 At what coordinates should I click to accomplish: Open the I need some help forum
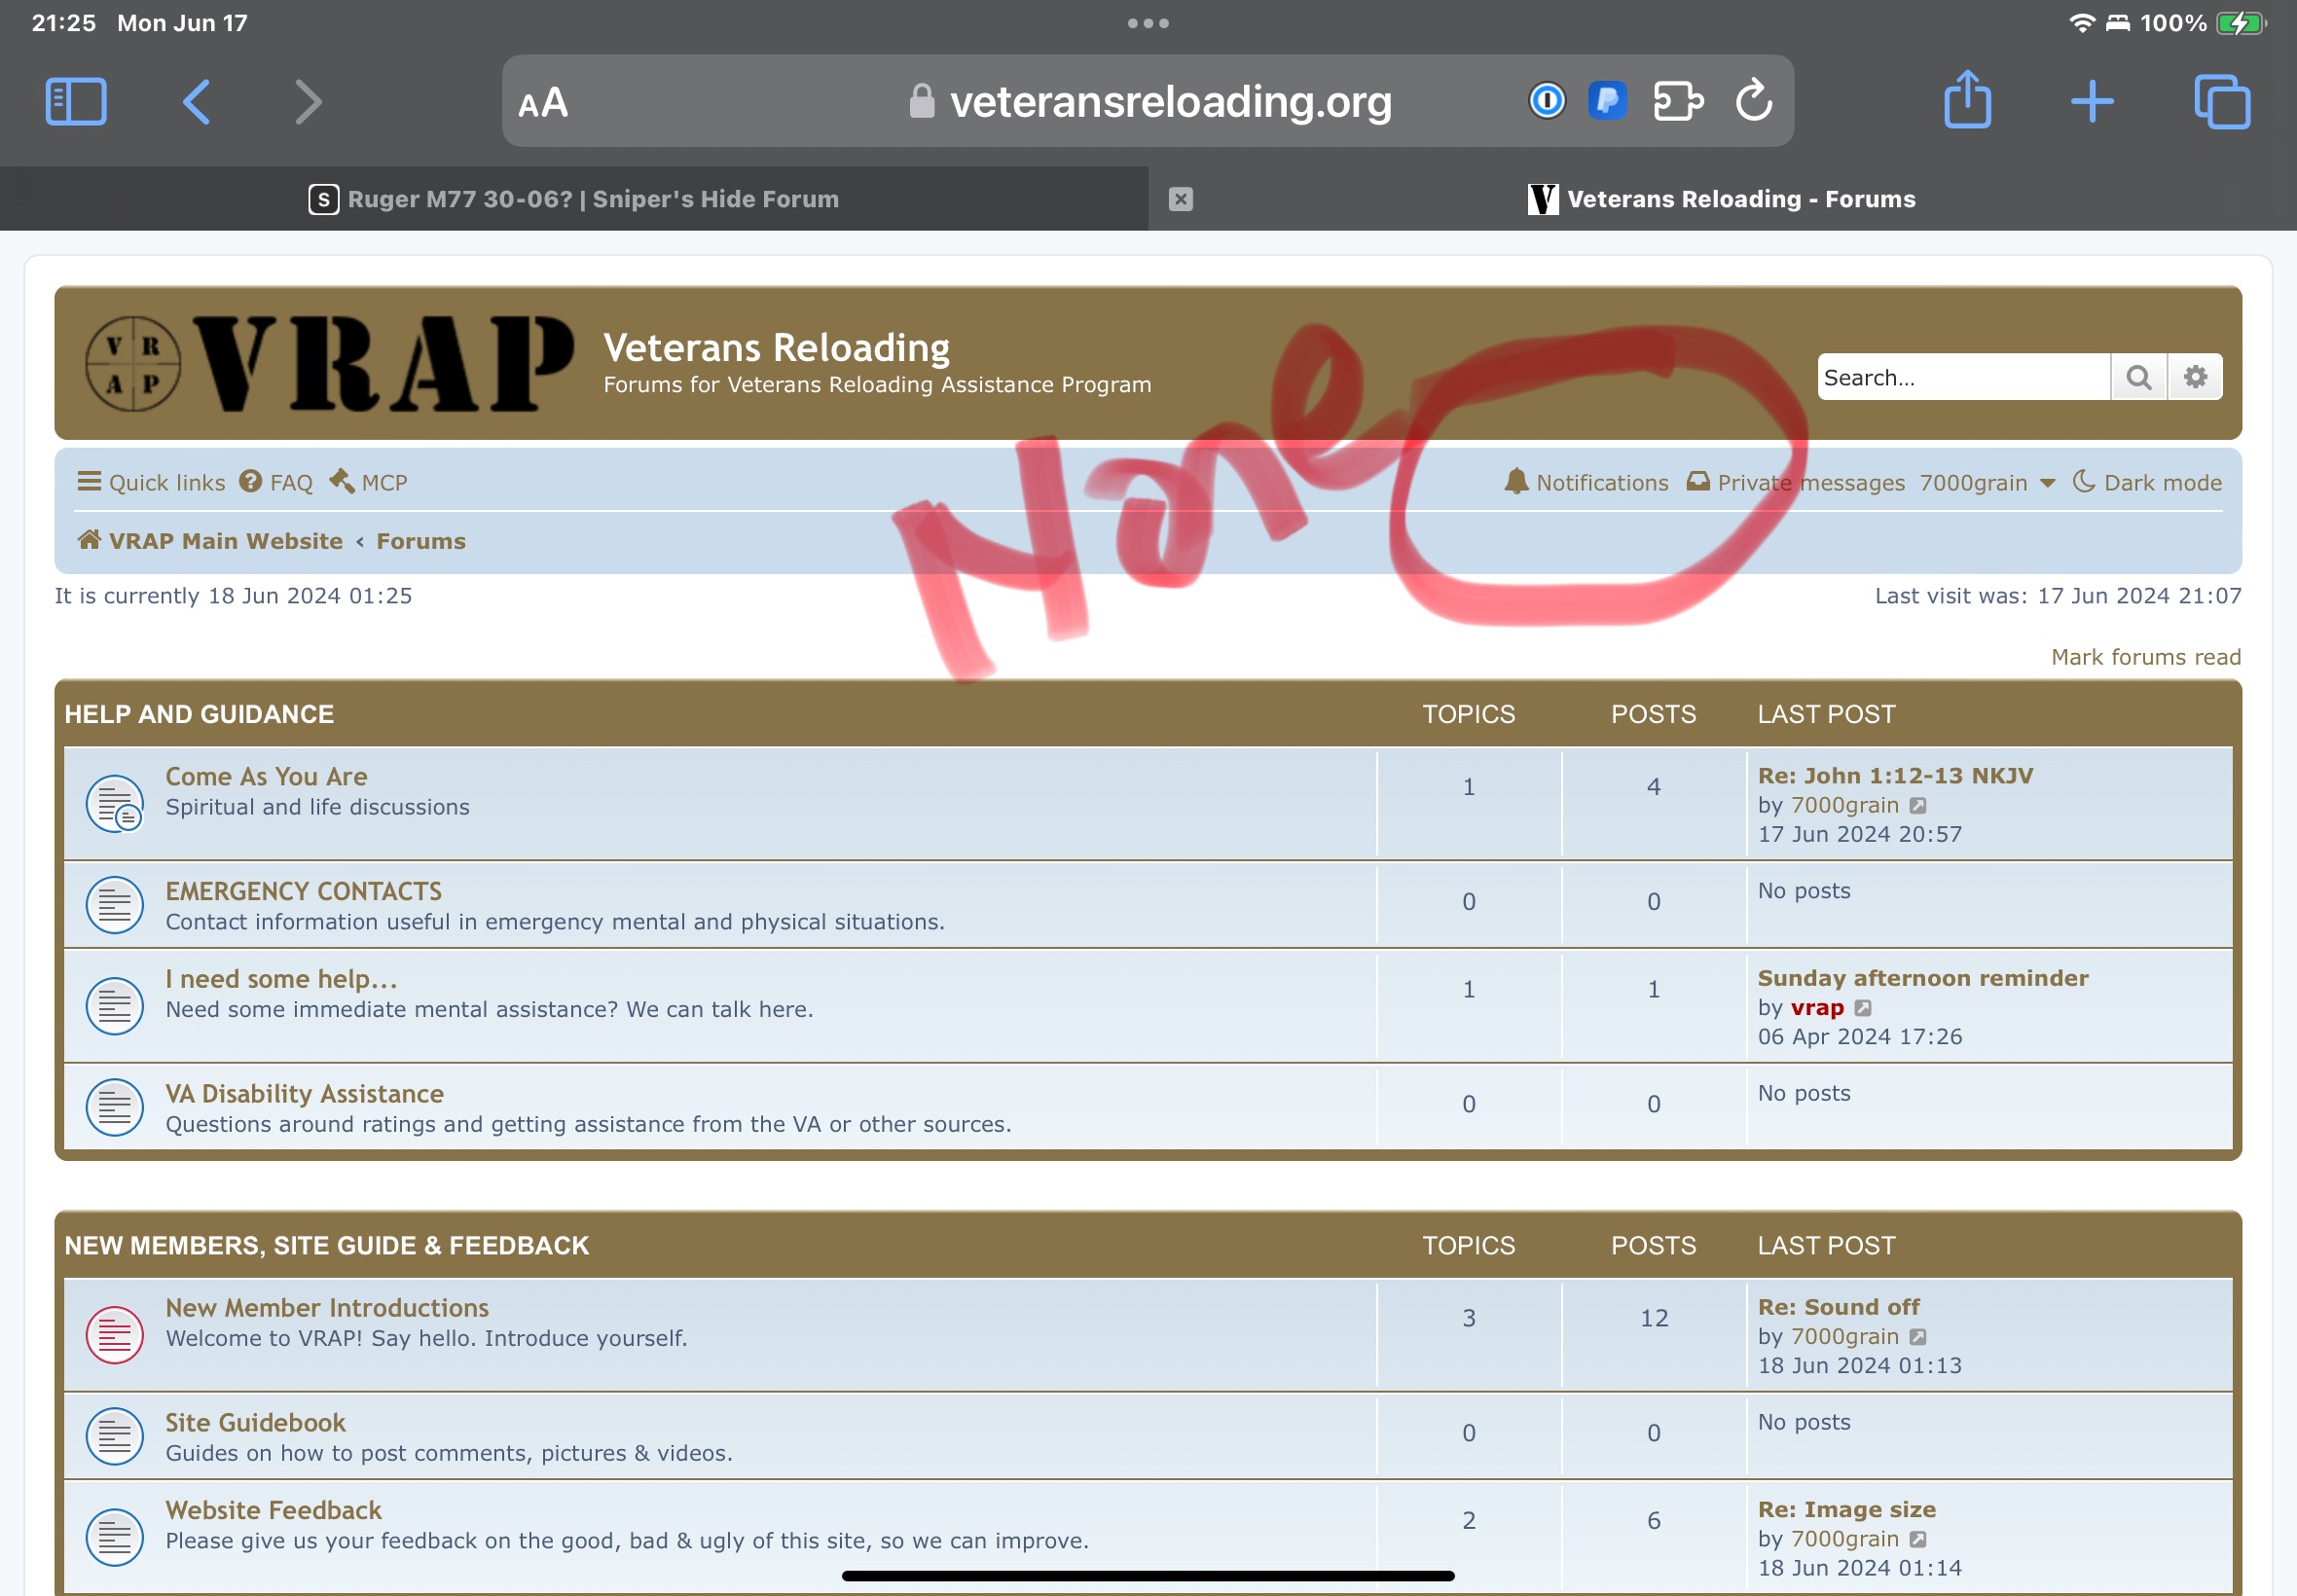(x=281, y=979)
